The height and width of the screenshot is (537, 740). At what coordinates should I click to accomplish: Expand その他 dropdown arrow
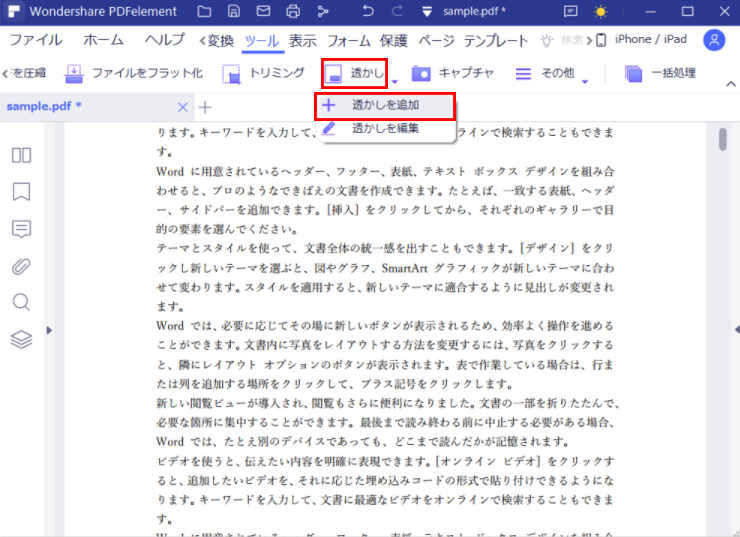(x=585, y=82)
